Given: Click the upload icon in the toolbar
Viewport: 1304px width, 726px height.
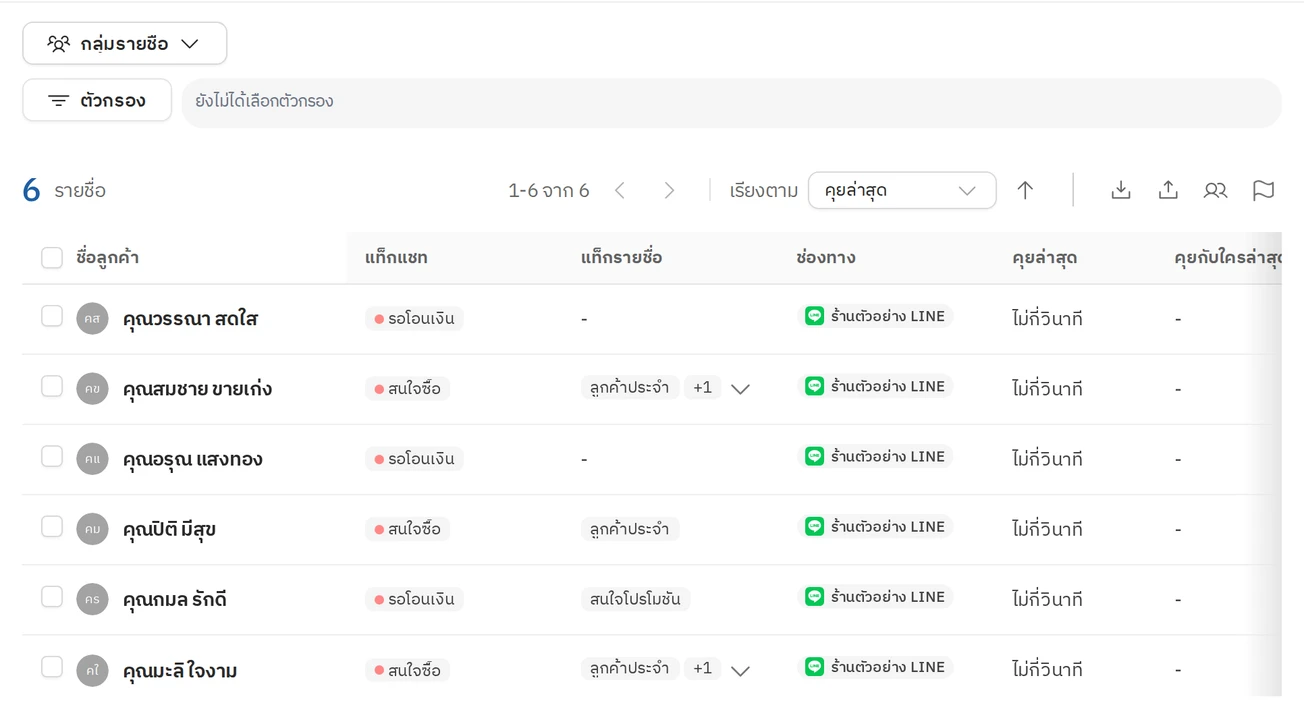Looking at the screenshot, I should (1168, 190).
